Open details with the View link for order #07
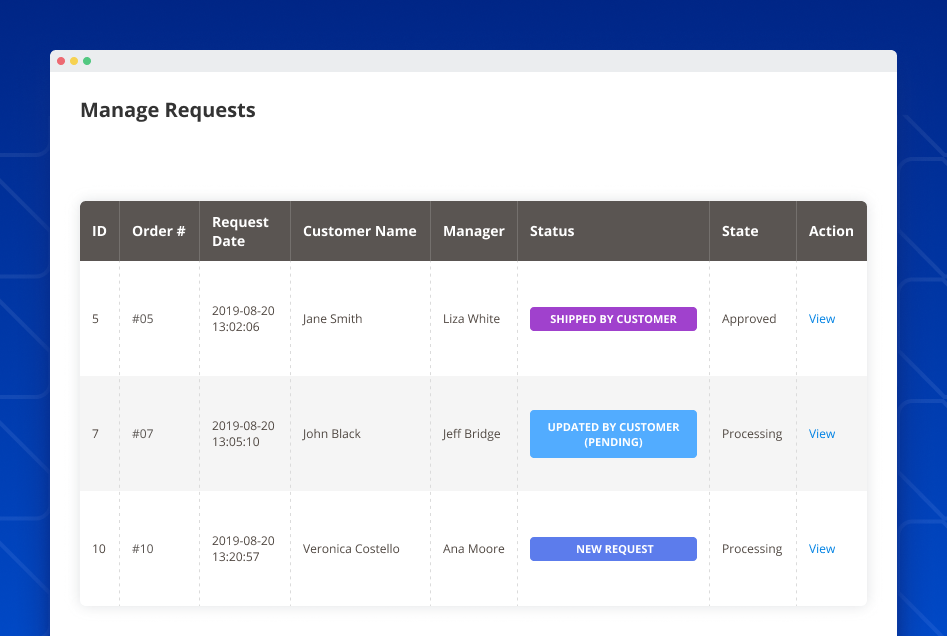Viewport: 947px width, 636px height. coord(821,433)
